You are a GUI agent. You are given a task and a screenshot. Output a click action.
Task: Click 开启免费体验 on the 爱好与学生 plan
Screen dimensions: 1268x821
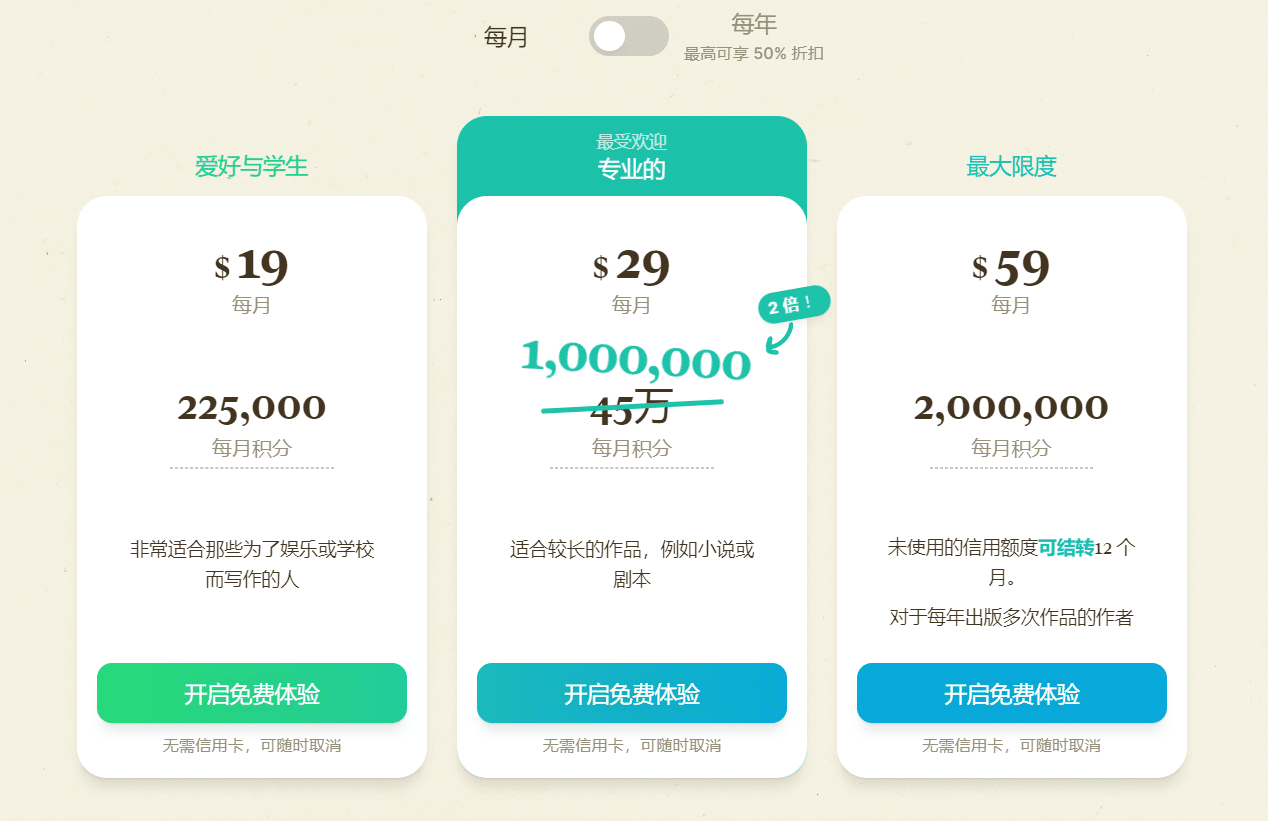(251, 693)
